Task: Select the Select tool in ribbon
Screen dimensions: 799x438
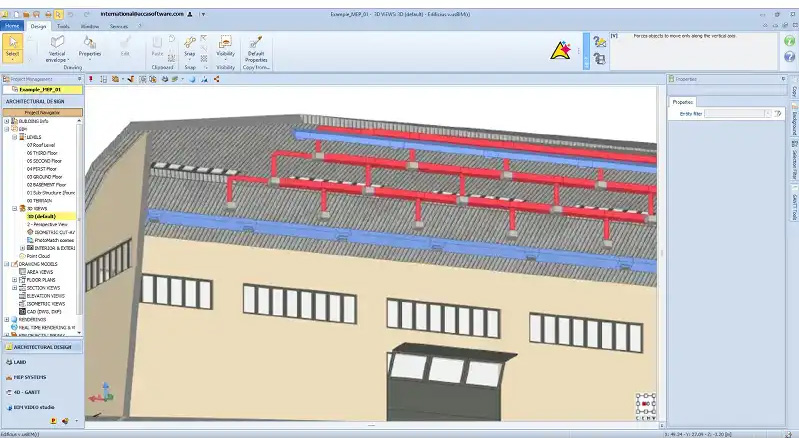Action: (13, 46)
